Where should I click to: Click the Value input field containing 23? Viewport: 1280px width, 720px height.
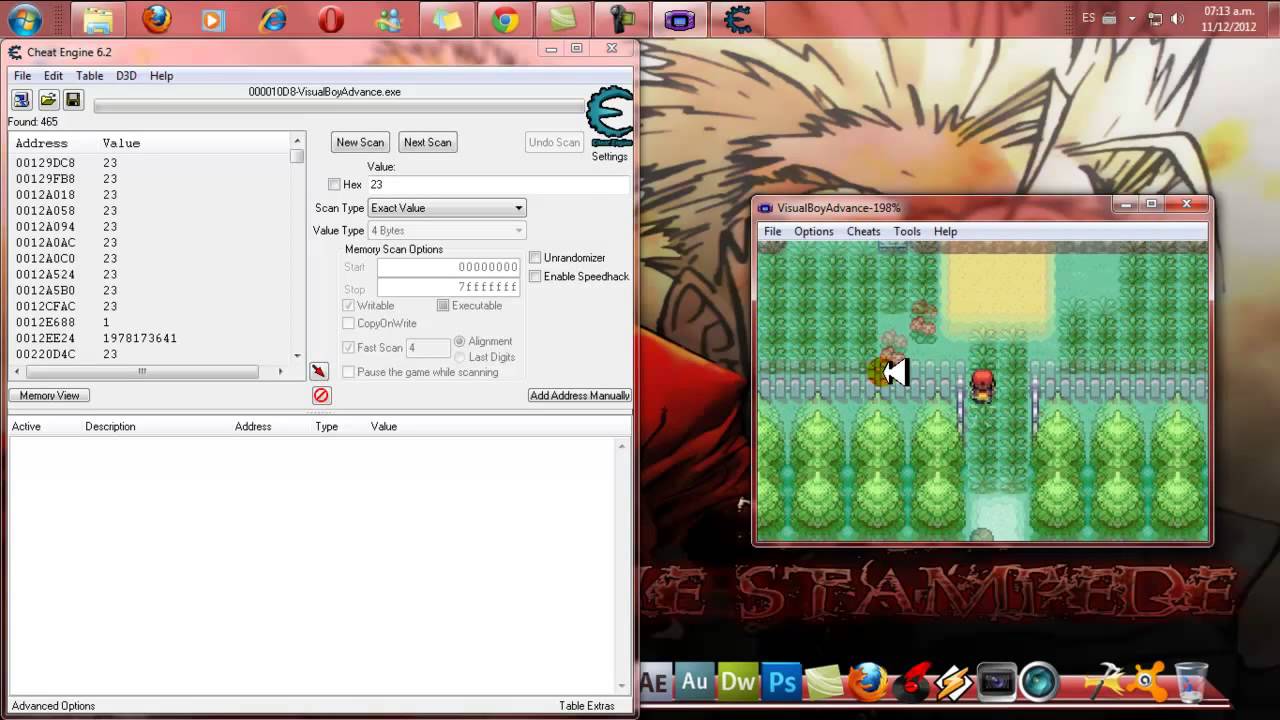[498, 185]
